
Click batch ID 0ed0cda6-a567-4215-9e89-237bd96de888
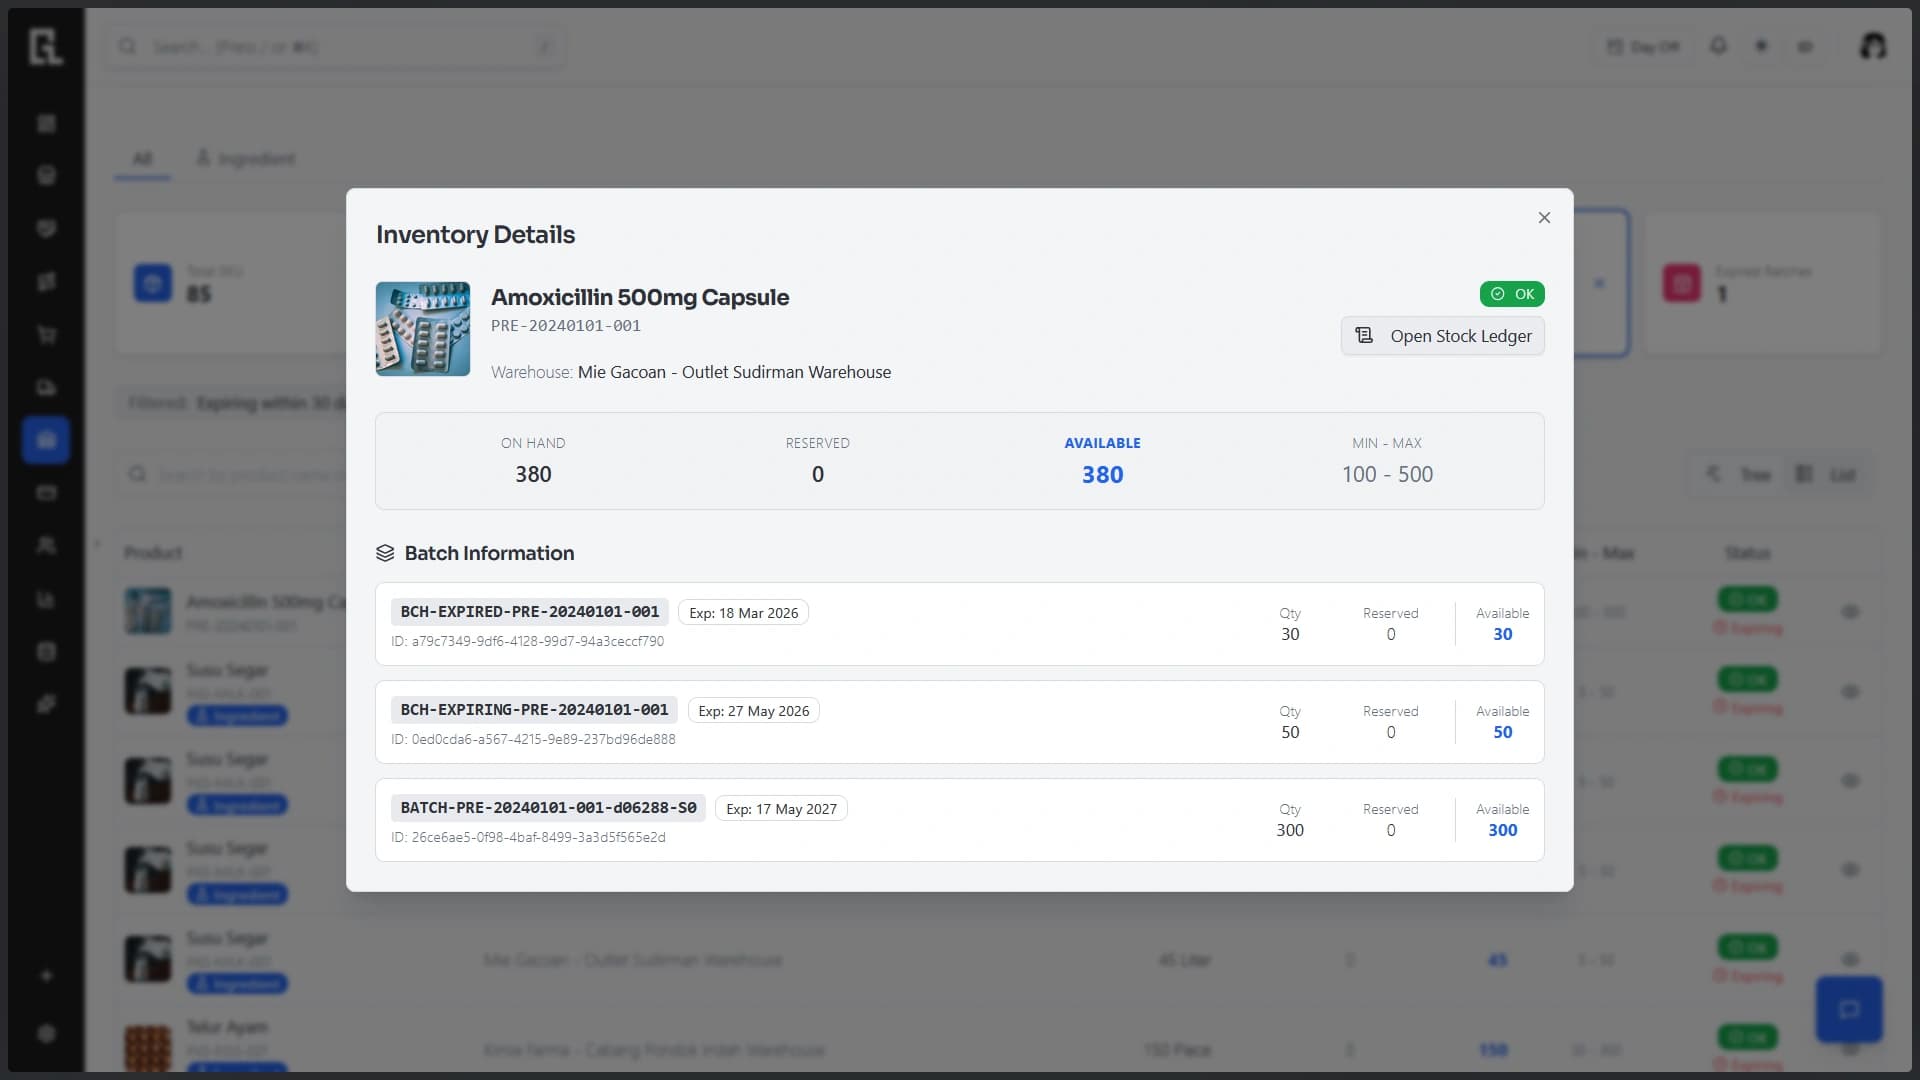(533, 739)
